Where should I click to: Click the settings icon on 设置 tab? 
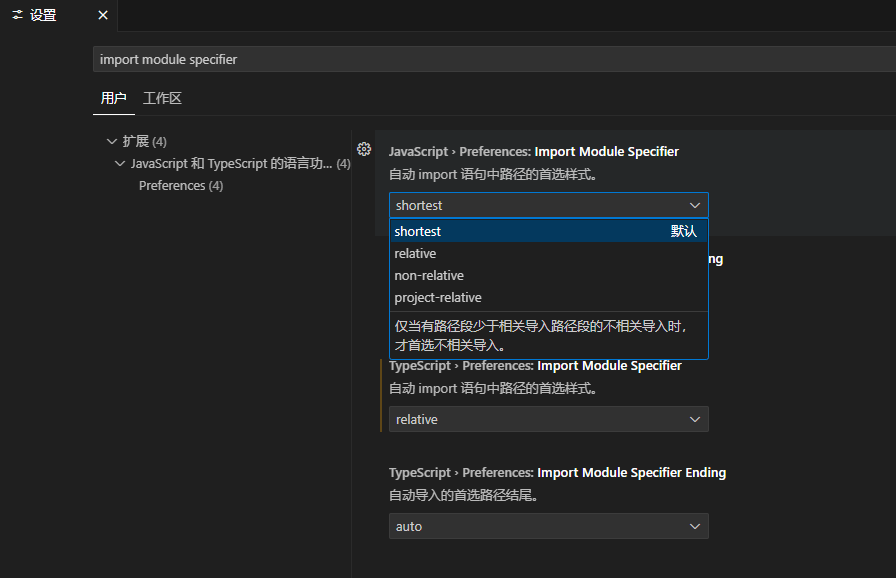(x=17, y=15)
